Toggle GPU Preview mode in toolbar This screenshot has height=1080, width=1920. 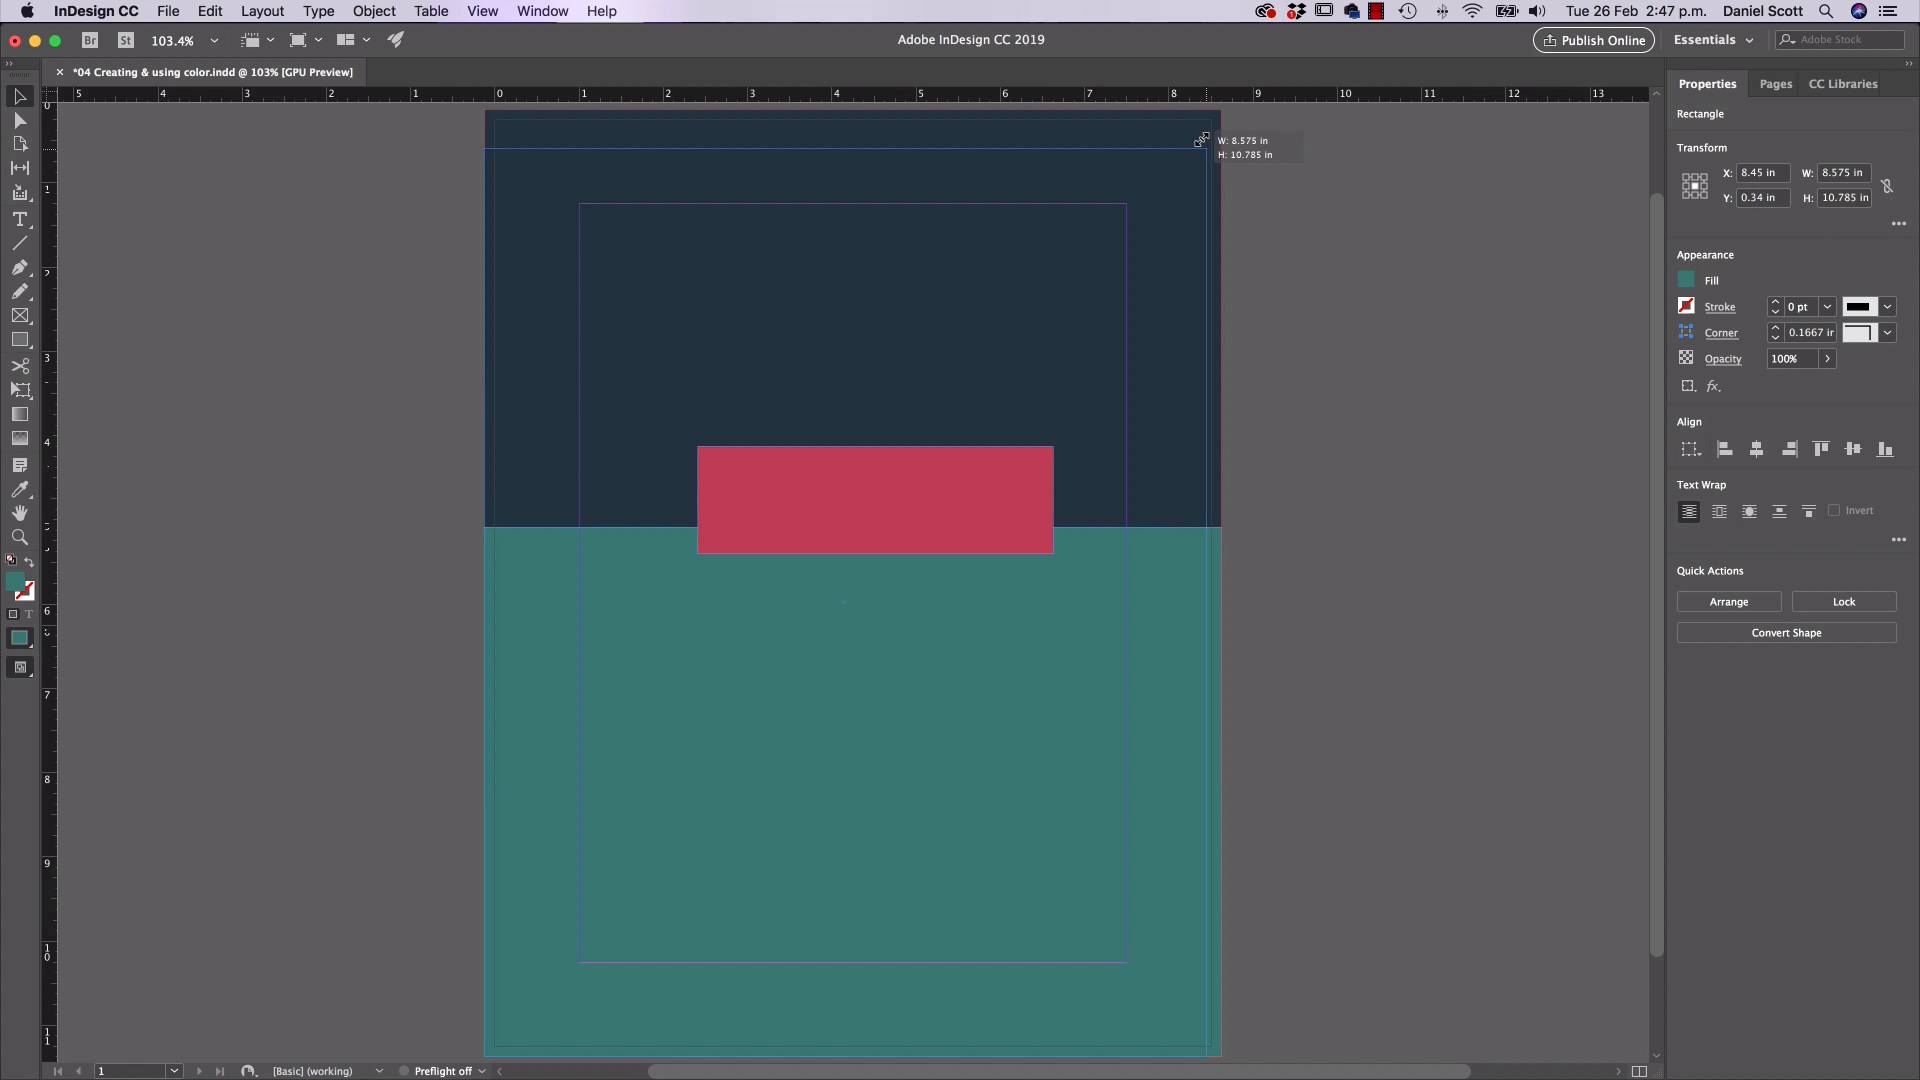pyautogui.click(x=396, y=38)
